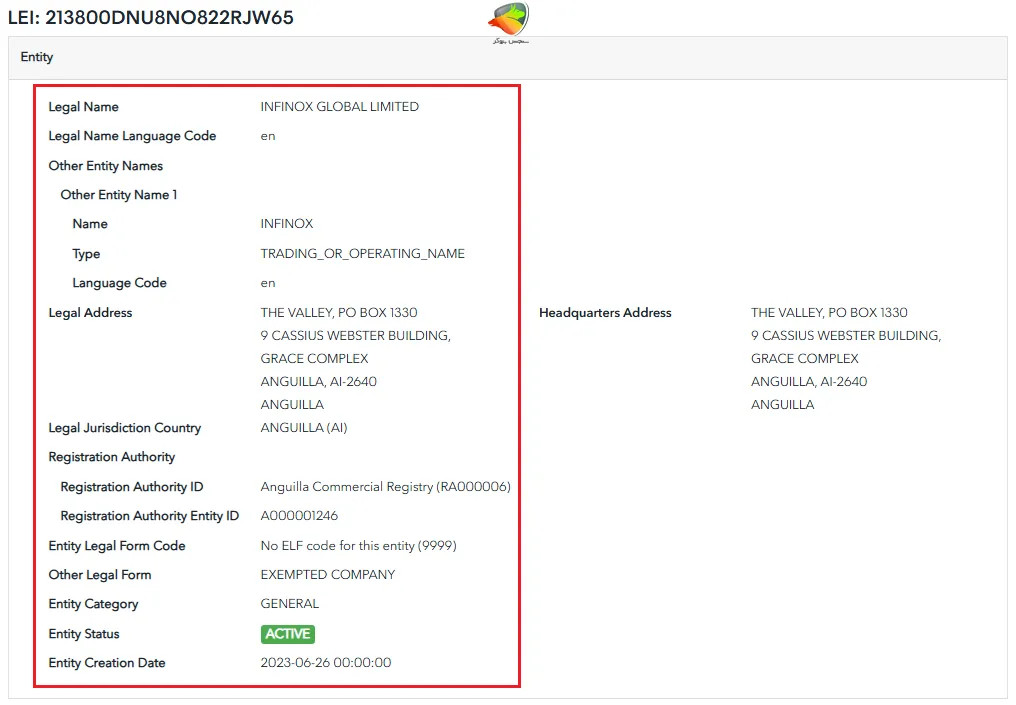
Task: Click the Legal Name Language Code label
Action: click(132, 136)
